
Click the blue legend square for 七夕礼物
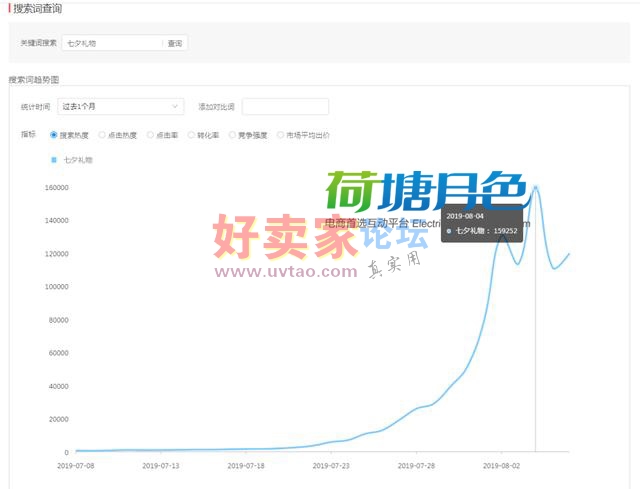pos(54,160)
